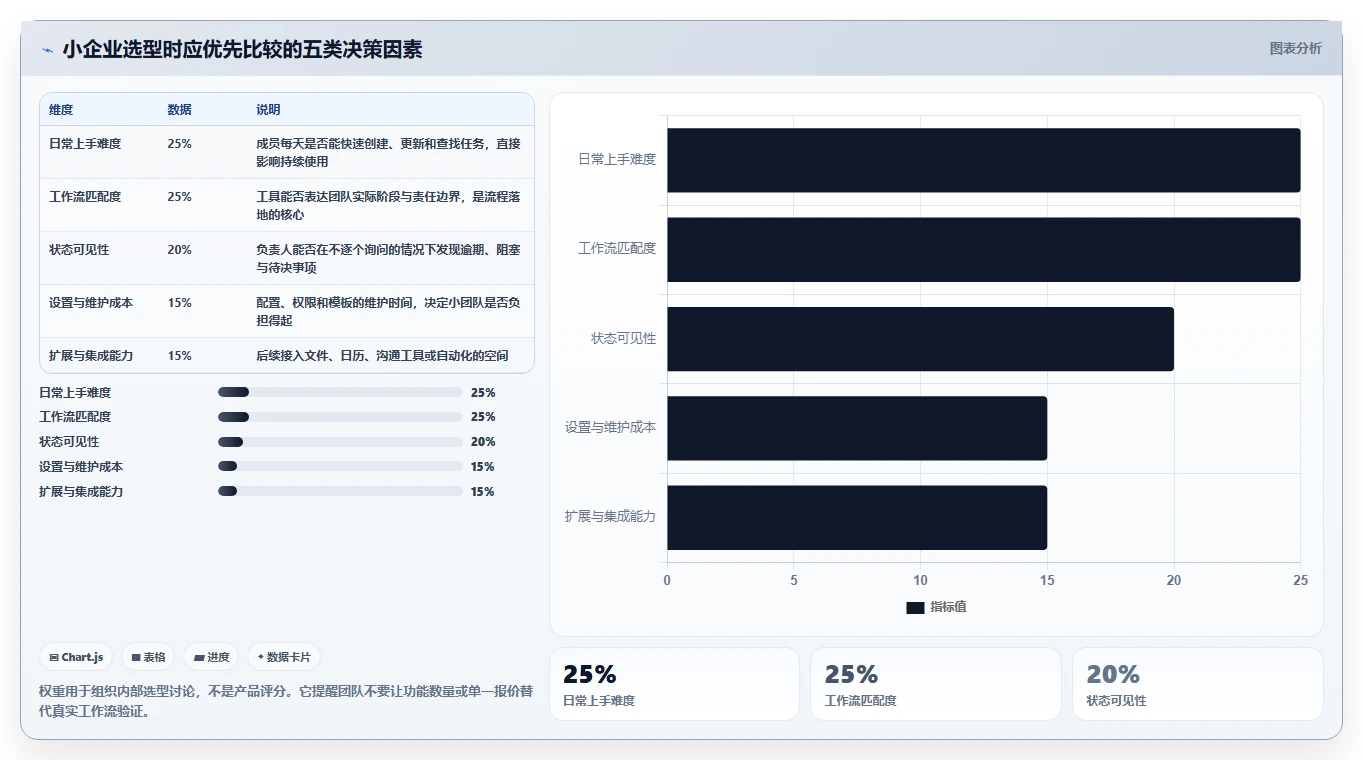Click the x-axis tick label 5
The width and height of the screenshot is (1363, 760).
(x=794, y=581)
